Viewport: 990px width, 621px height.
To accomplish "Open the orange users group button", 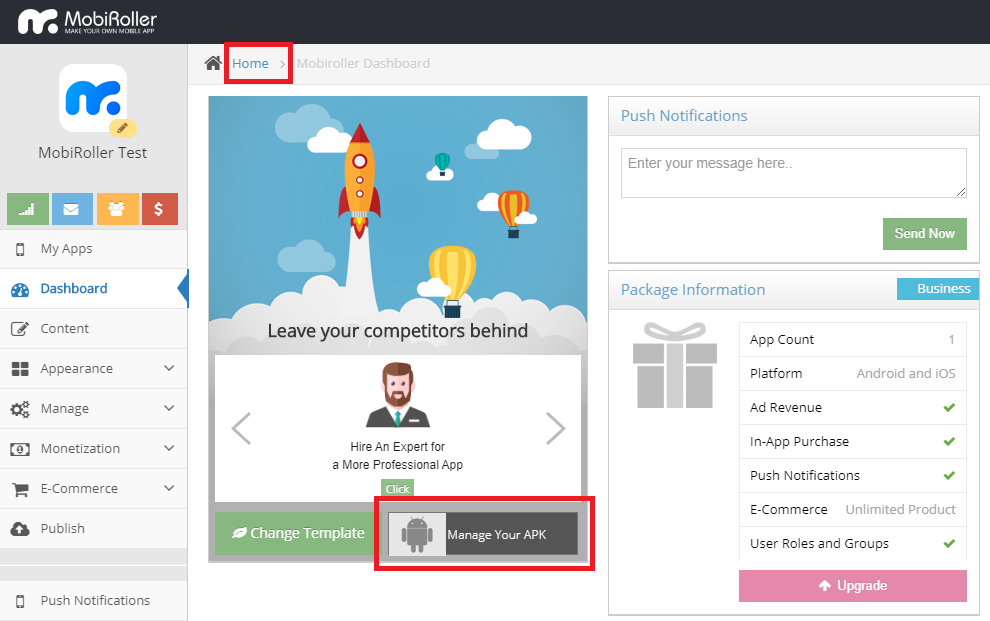I will 117,209.
